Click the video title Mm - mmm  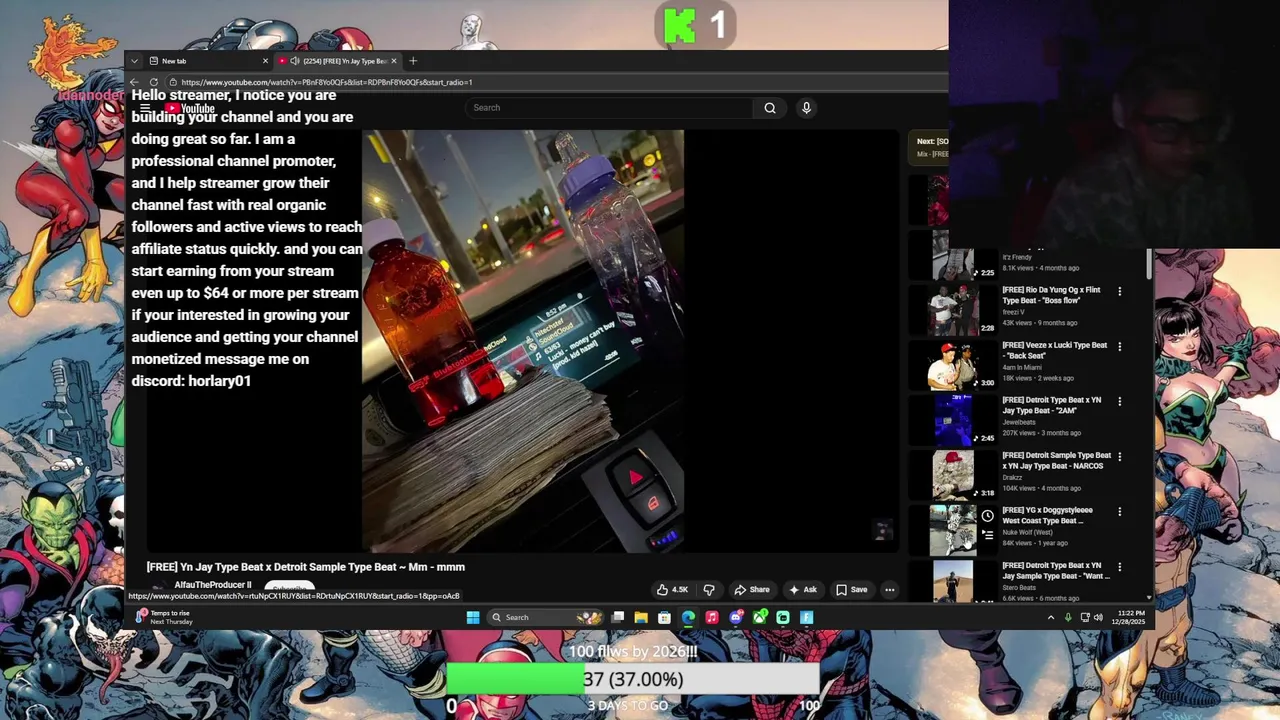pyautogui.click(x=306, y=567)
